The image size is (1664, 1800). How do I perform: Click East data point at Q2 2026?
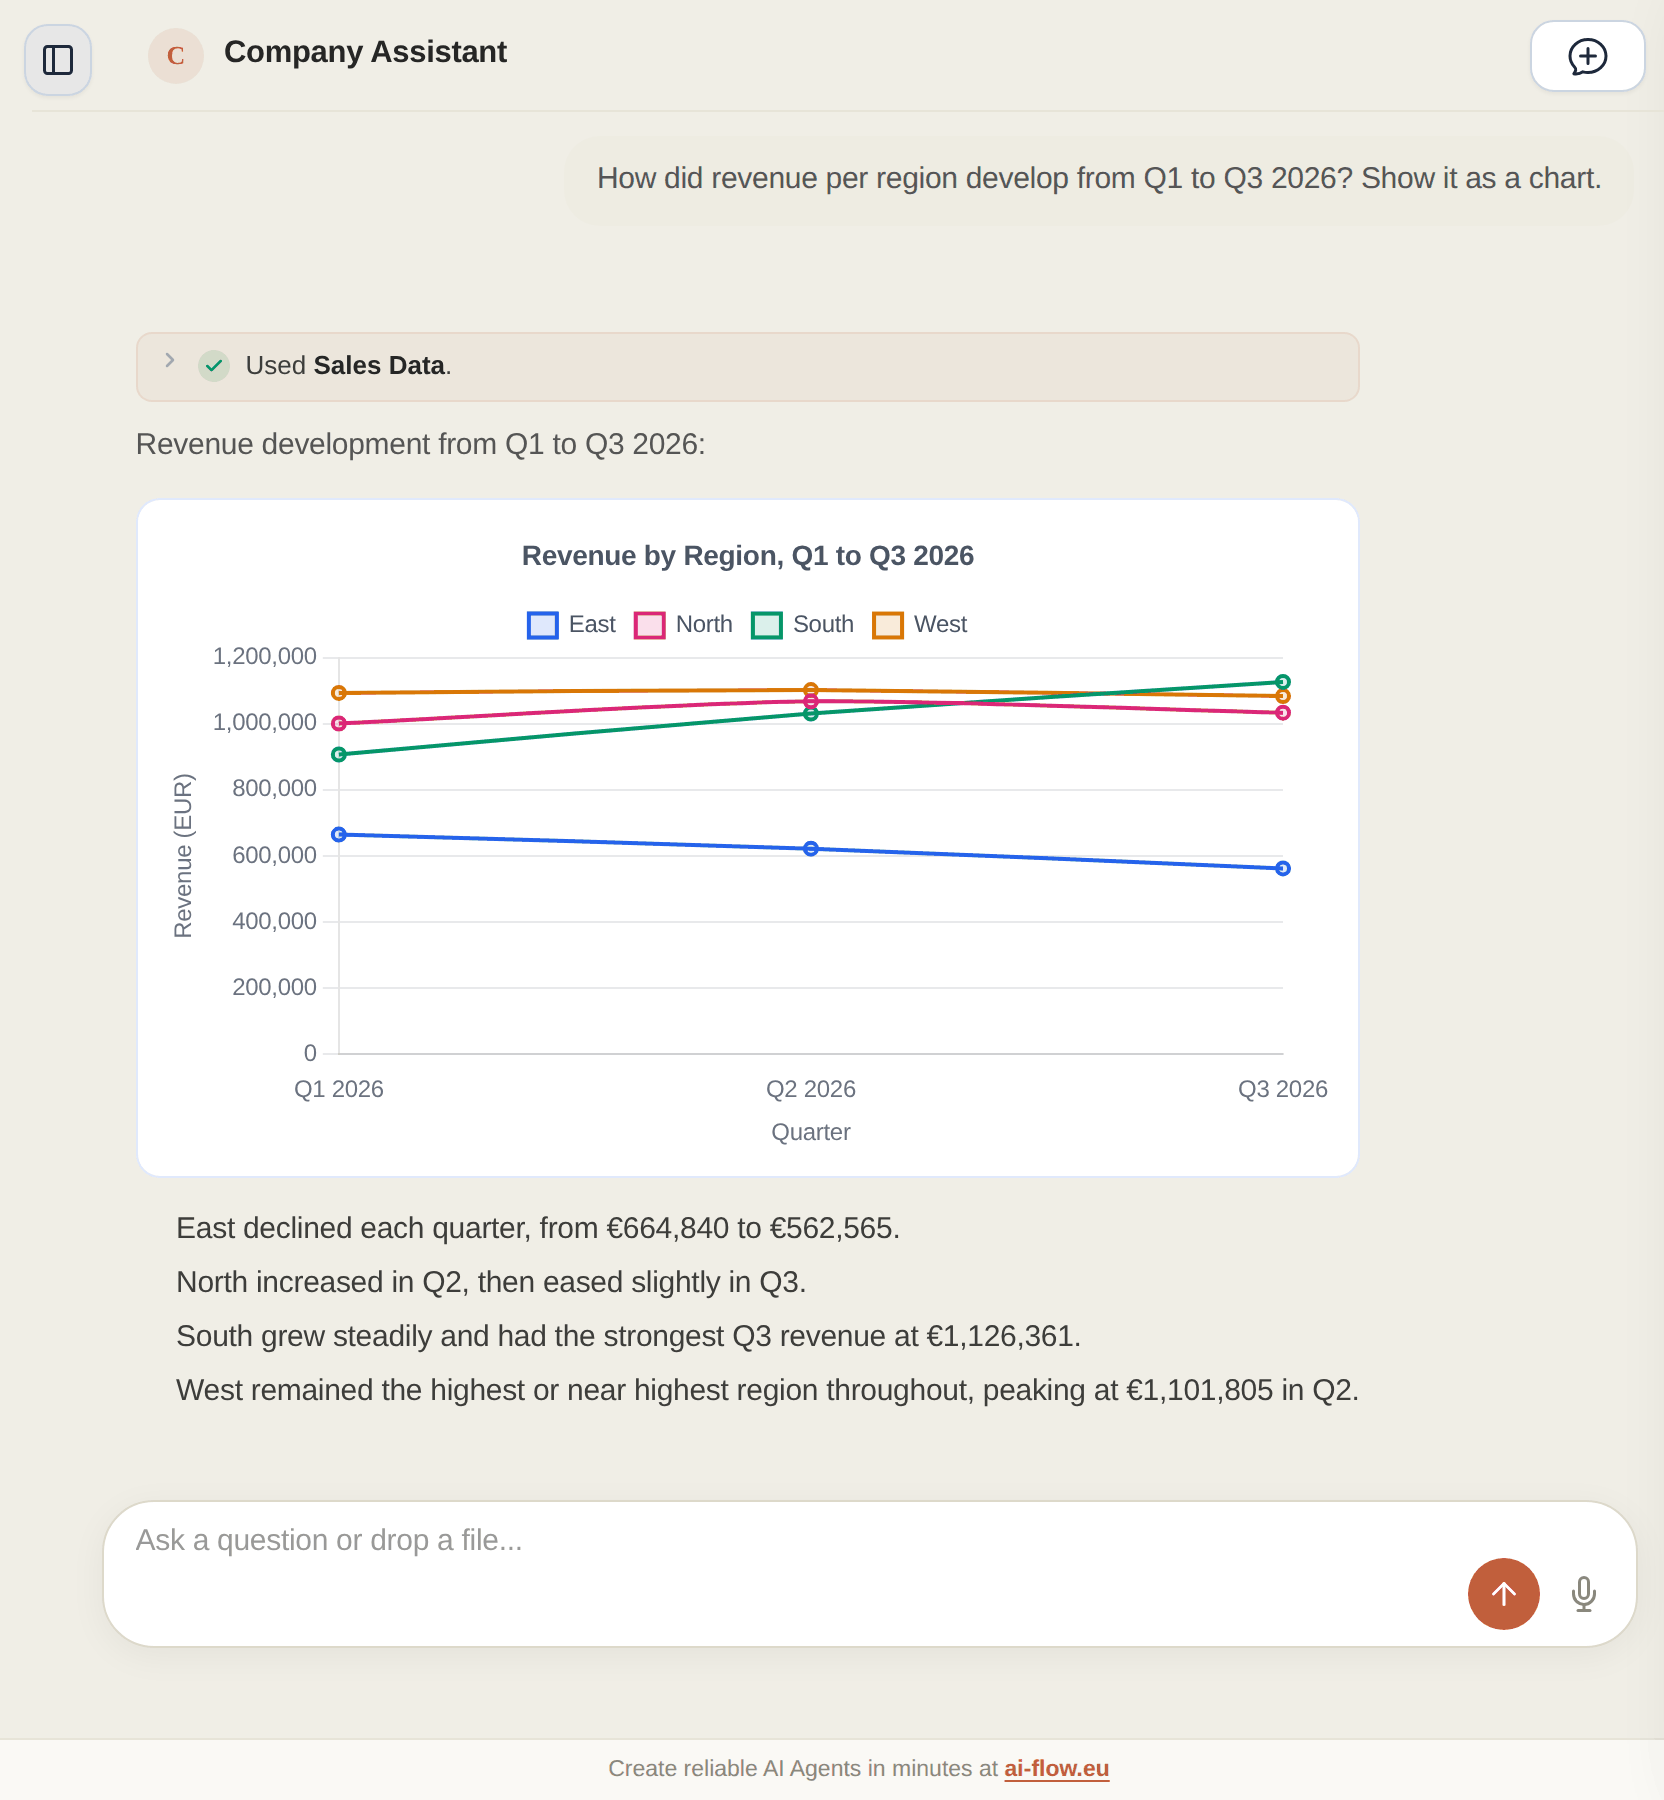click(x=811, y=849)
